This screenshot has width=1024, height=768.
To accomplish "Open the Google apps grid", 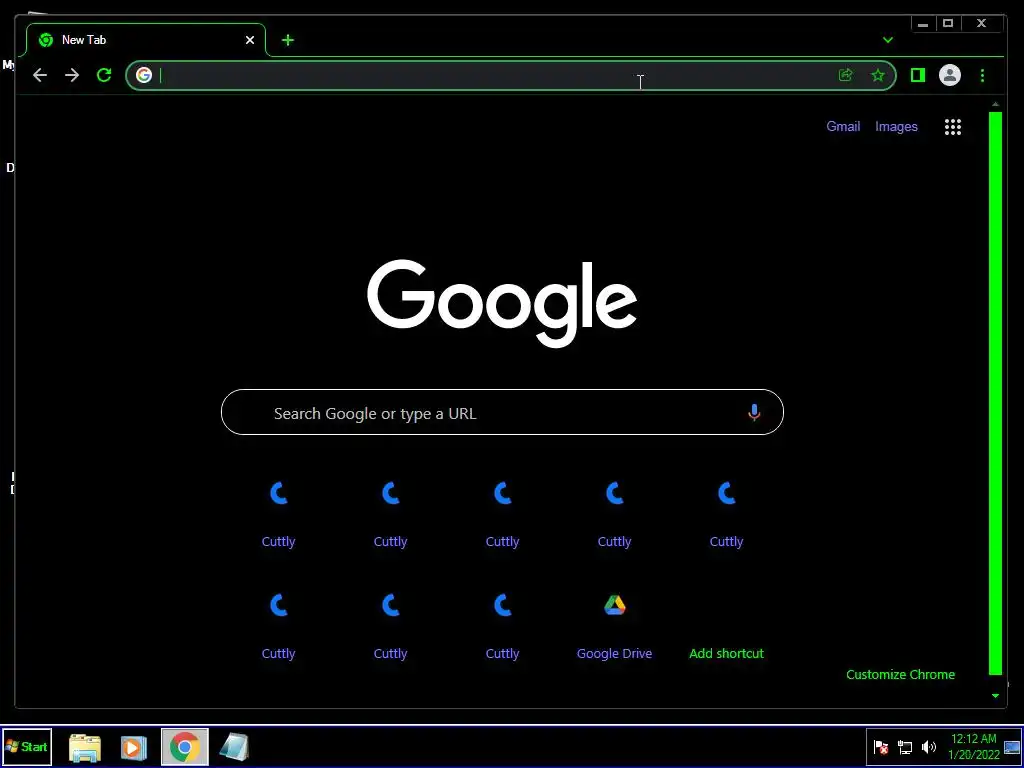I will coord(953,127).
